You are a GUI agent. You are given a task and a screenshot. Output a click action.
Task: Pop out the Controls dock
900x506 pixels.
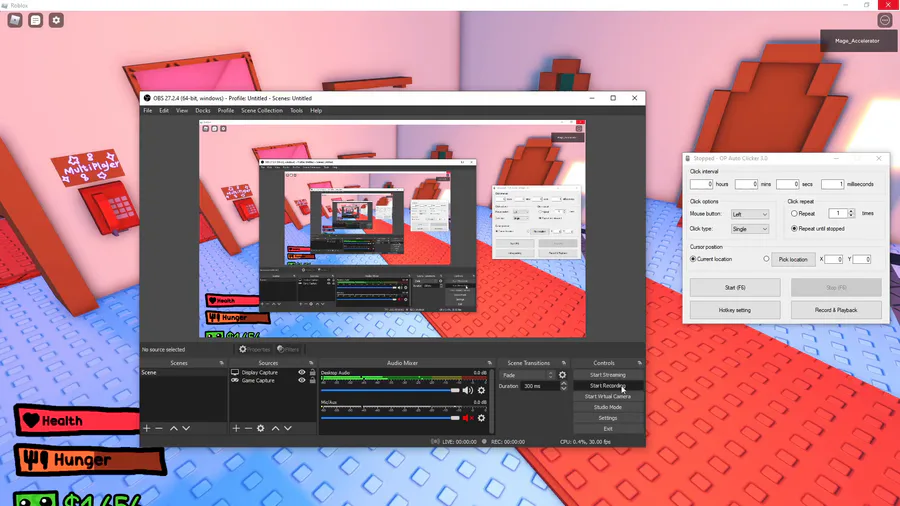click(x=639, y=363)
